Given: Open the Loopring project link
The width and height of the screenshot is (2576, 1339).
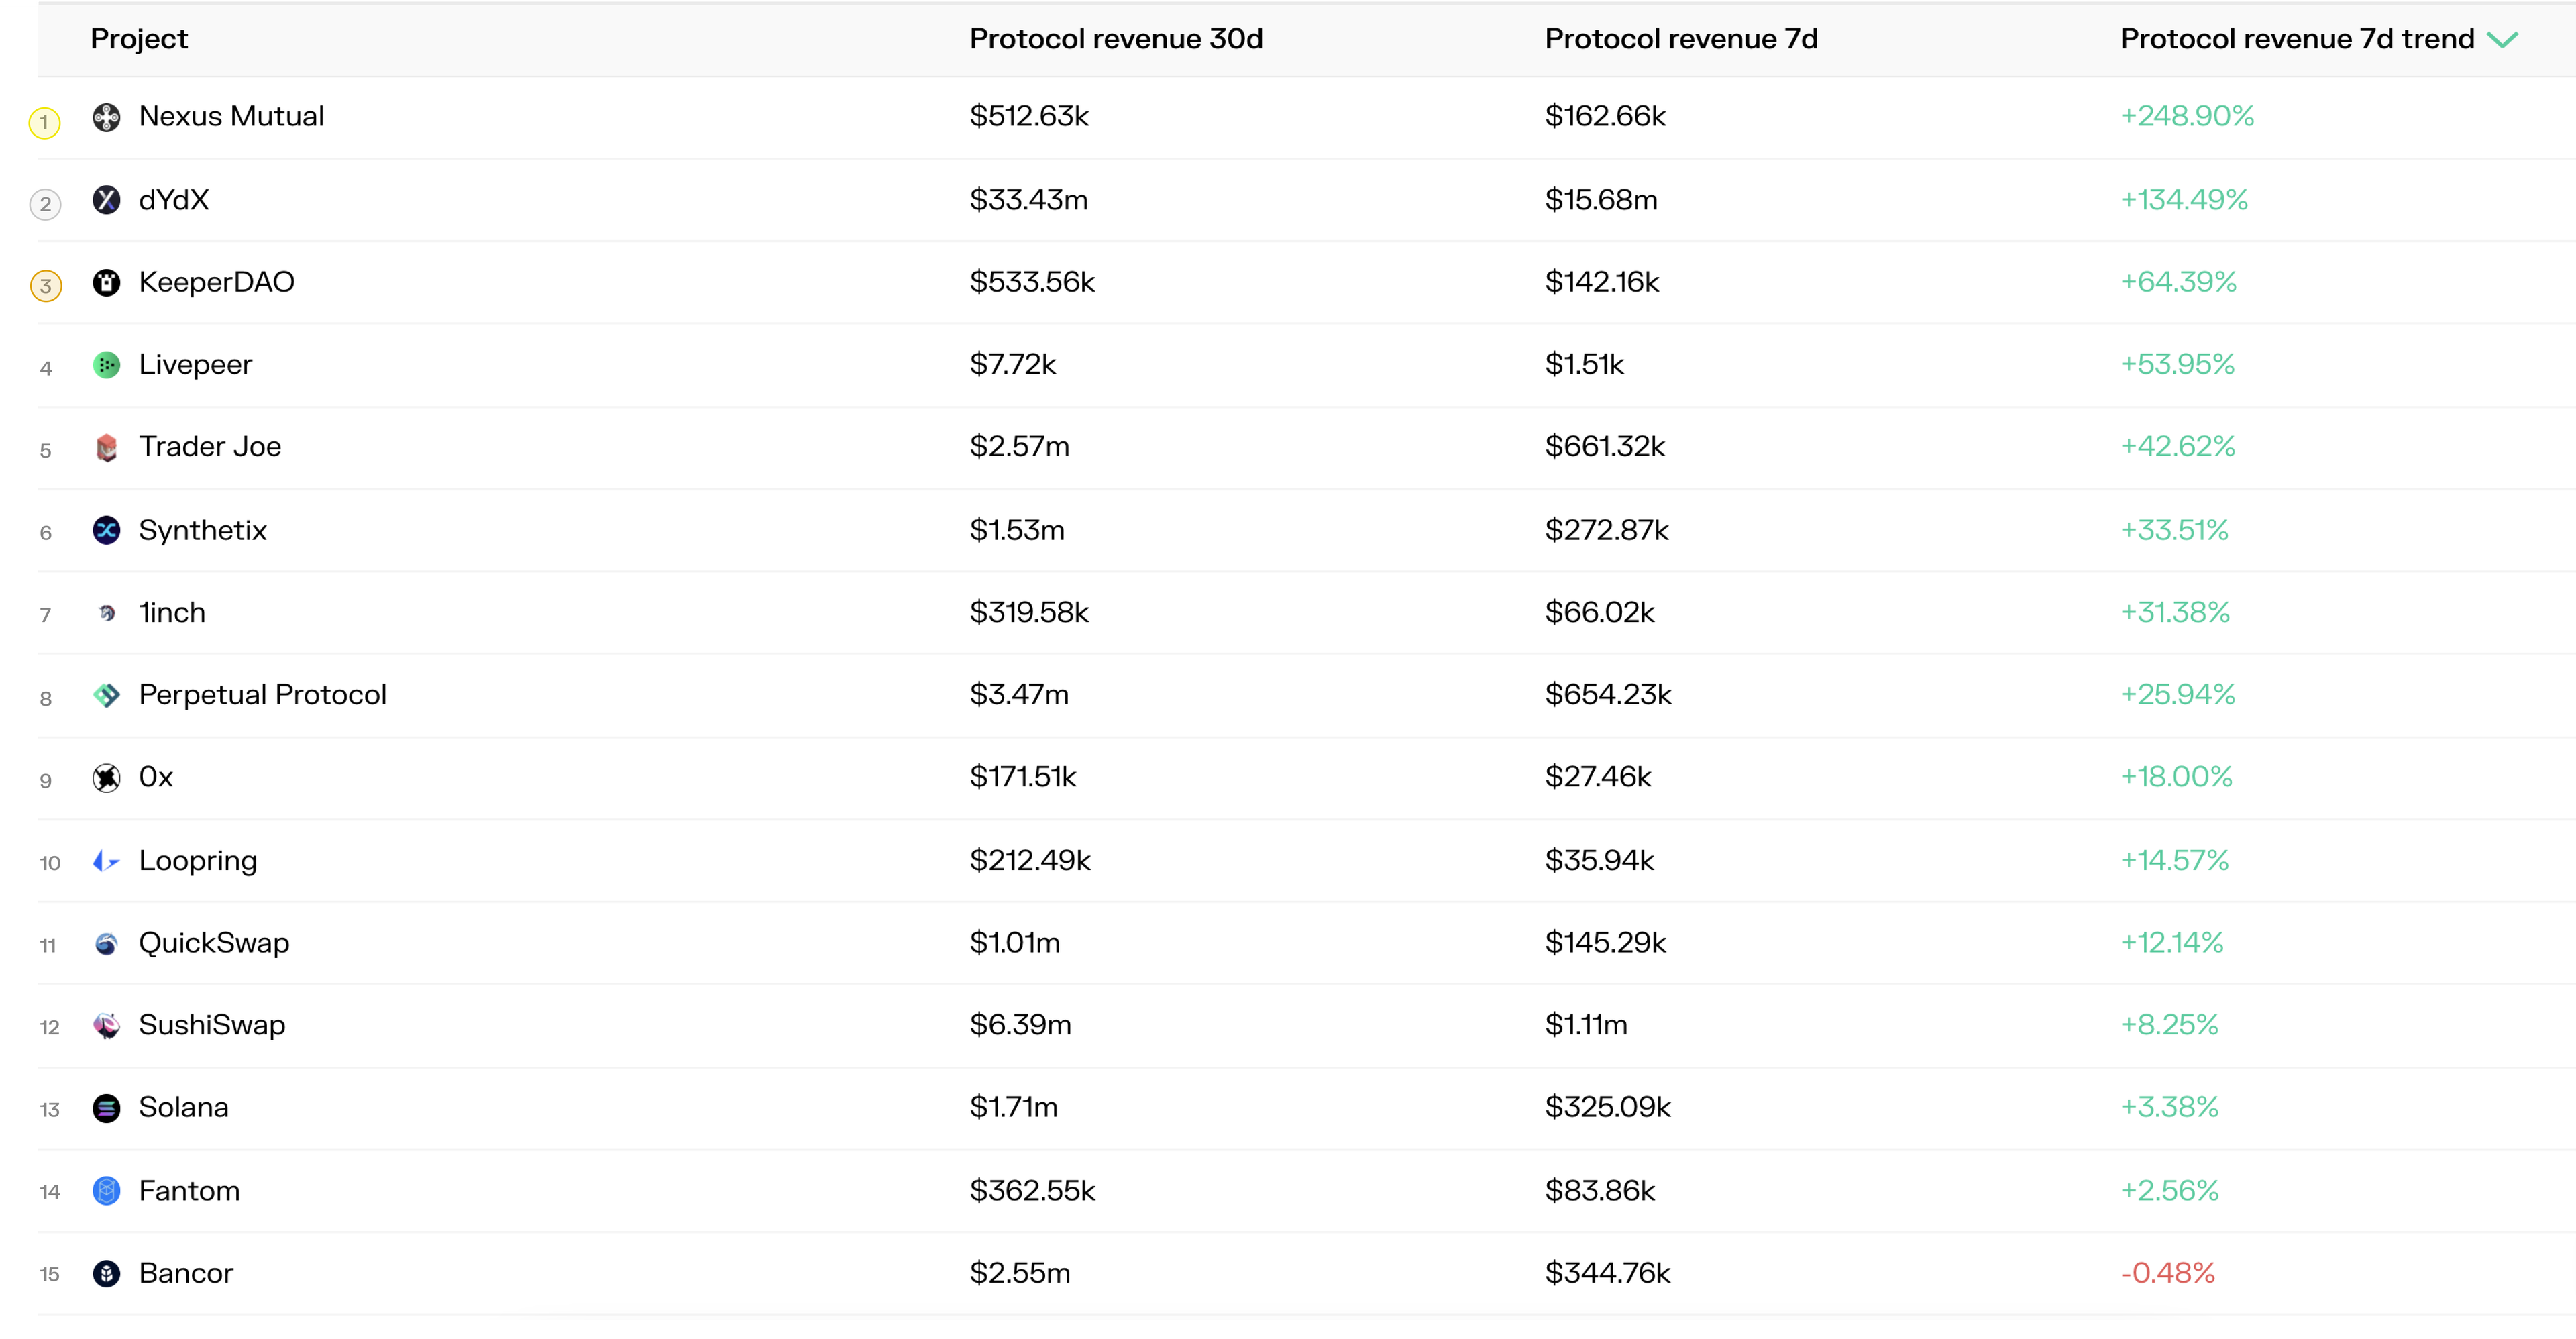Looking at the screenshot, I should pyautogui.click(x=198, y=861).
